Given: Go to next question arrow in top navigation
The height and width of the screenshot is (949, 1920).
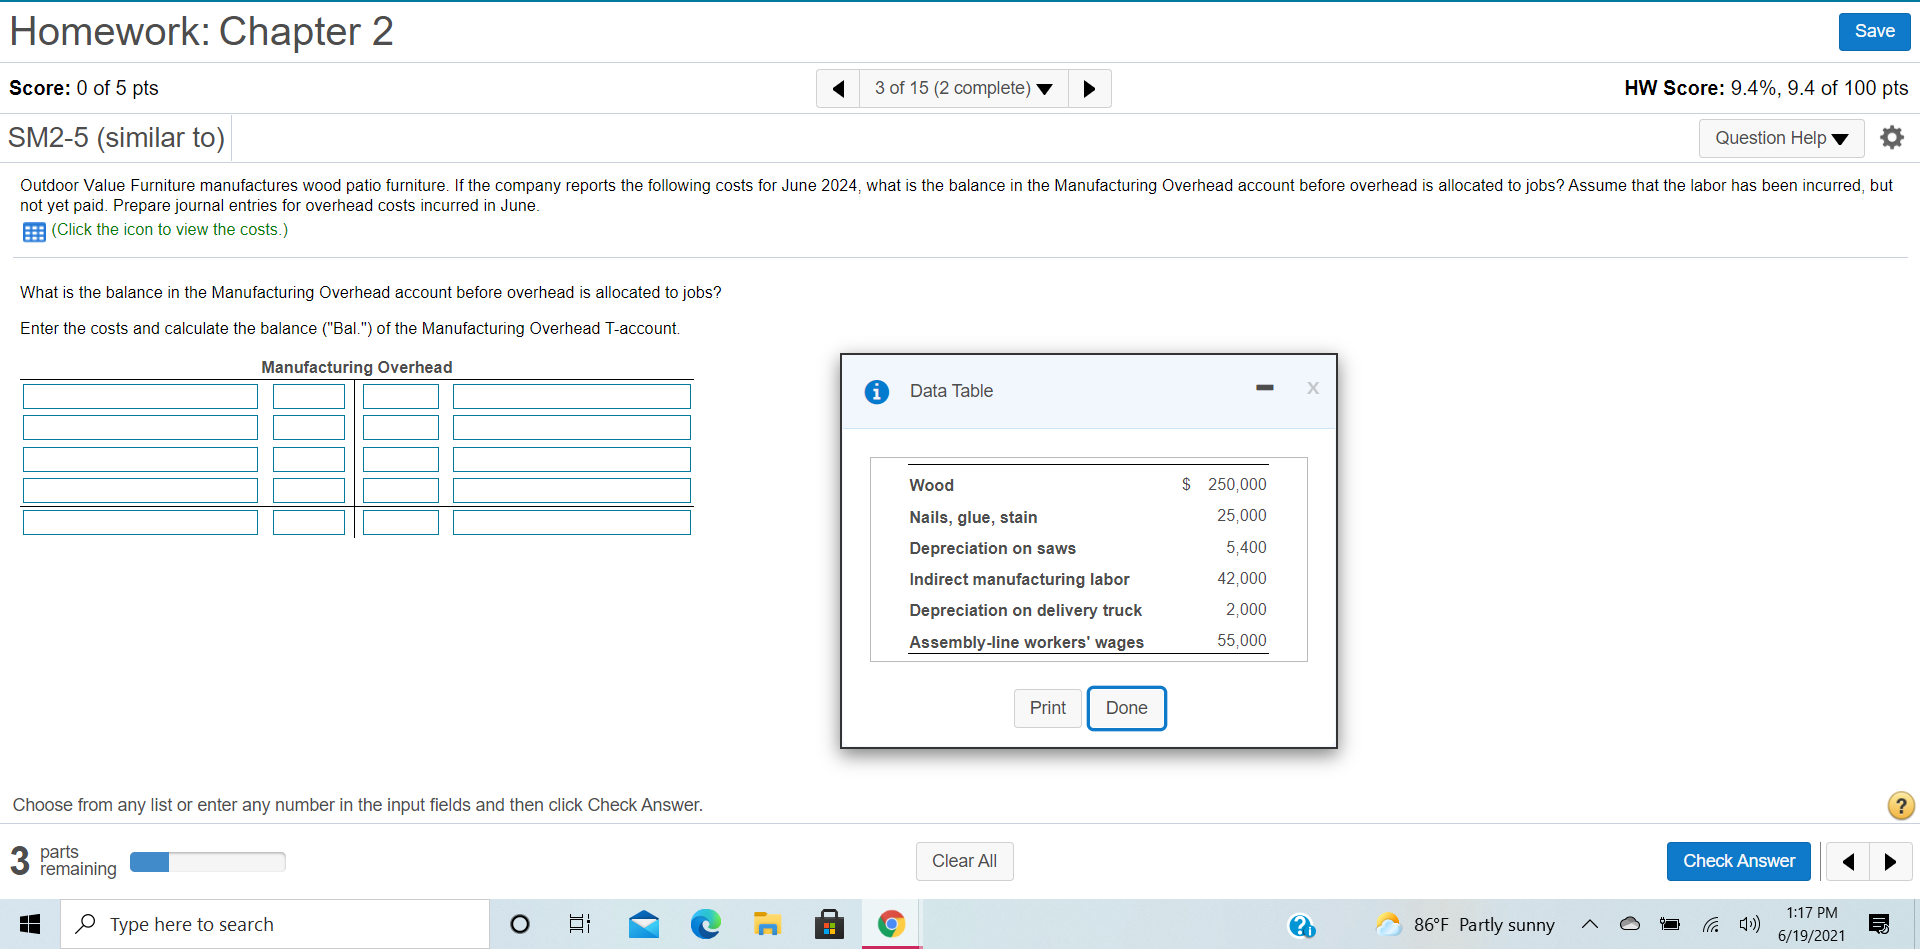Looking at the screenshot, I should tap(1090, 89).
